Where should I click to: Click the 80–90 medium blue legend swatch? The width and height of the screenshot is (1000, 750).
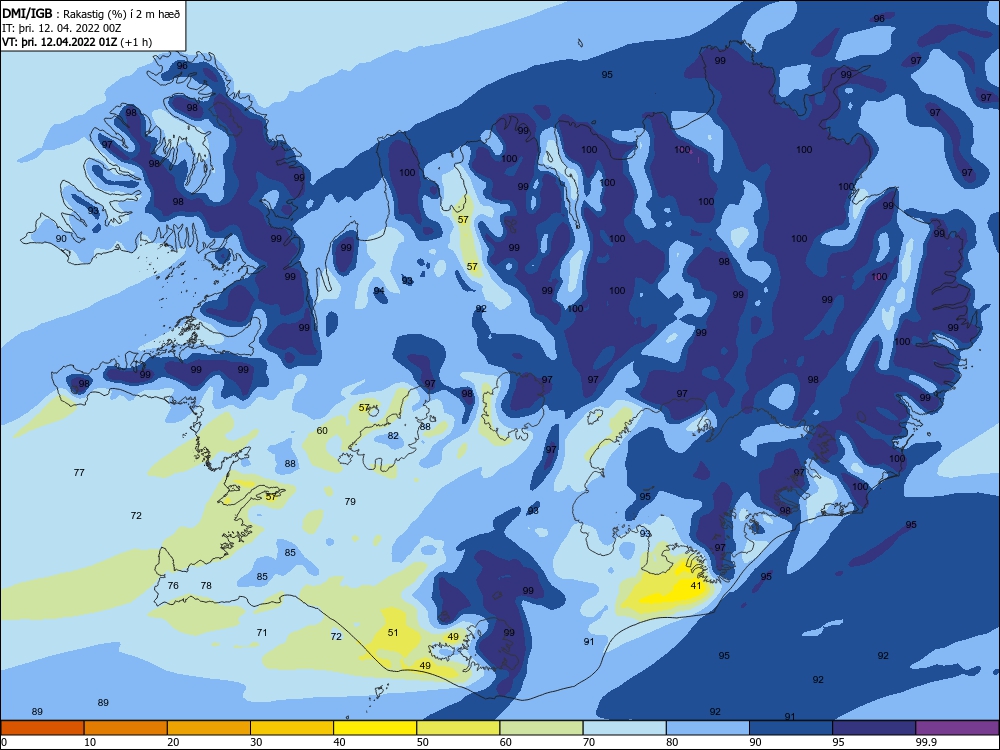708,728
